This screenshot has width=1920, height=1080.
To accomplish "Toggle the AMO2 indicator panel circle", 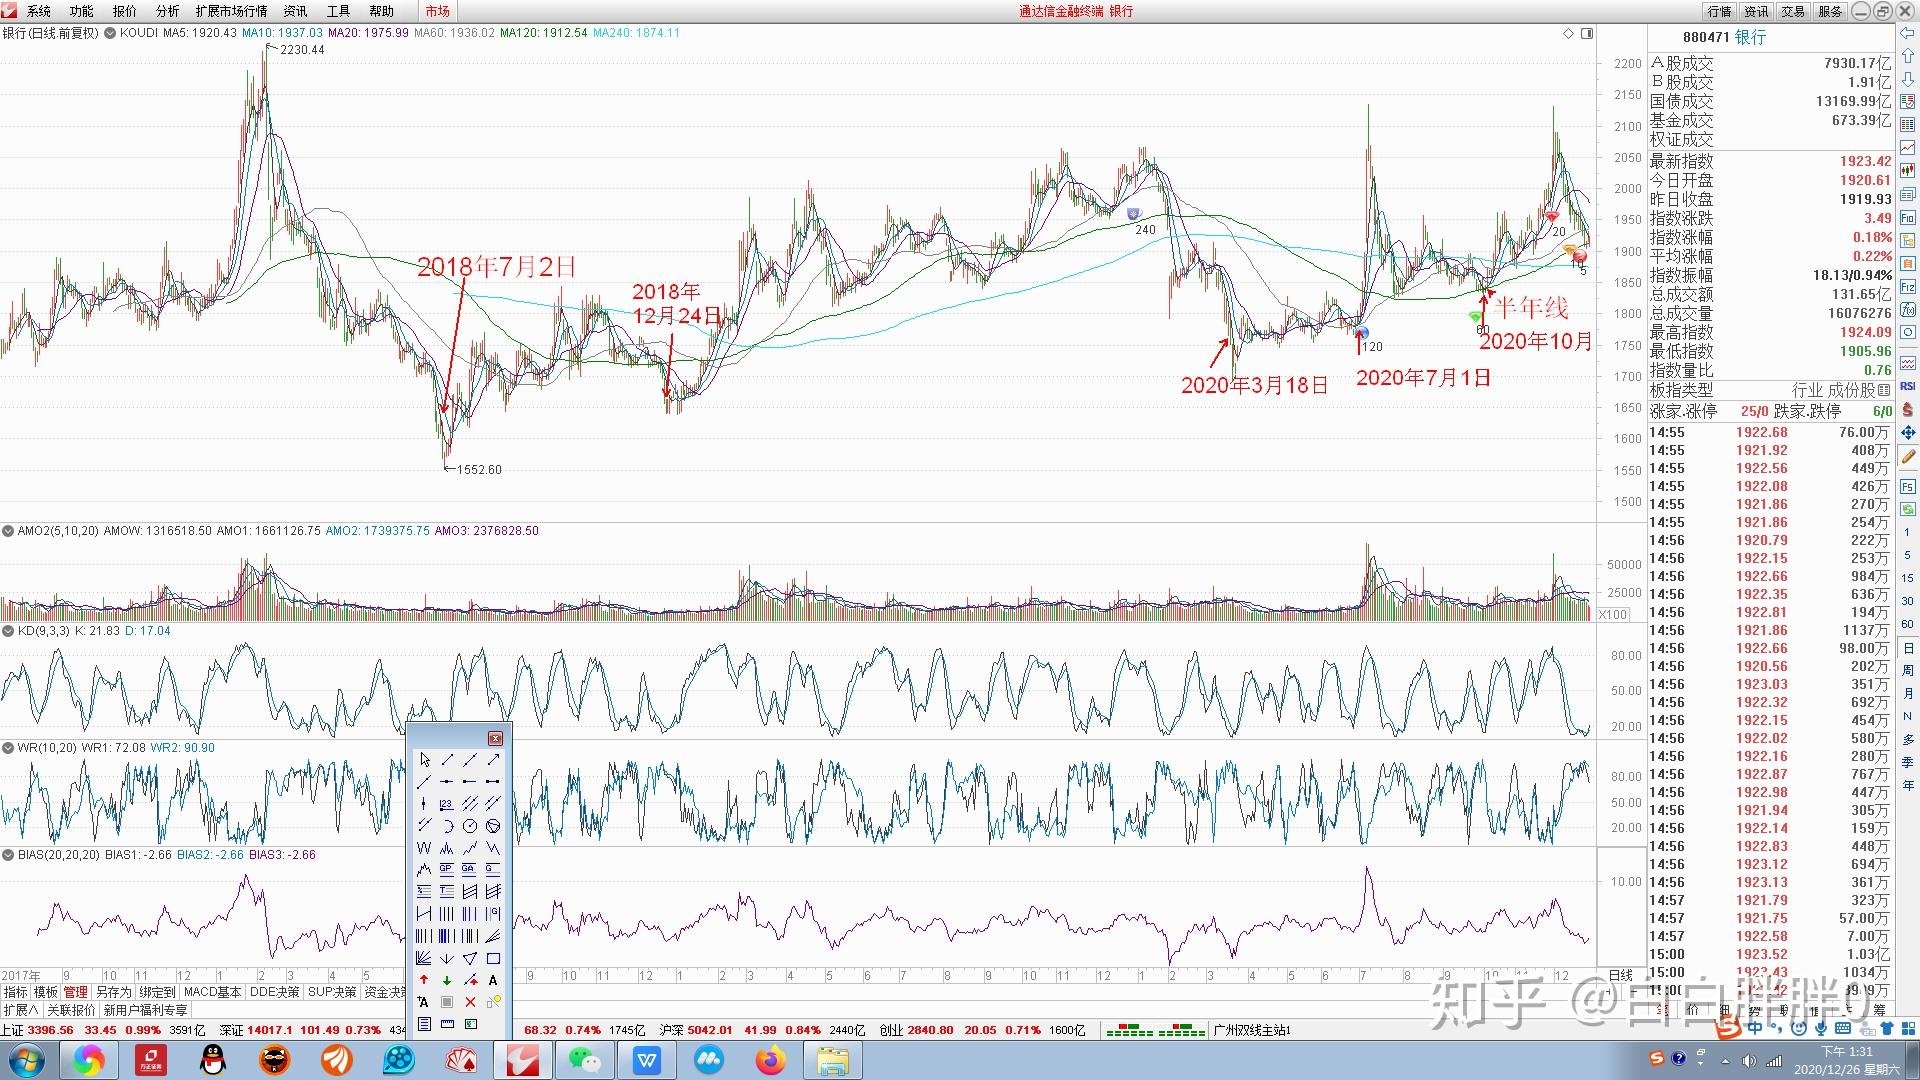I will coord(8,531).
